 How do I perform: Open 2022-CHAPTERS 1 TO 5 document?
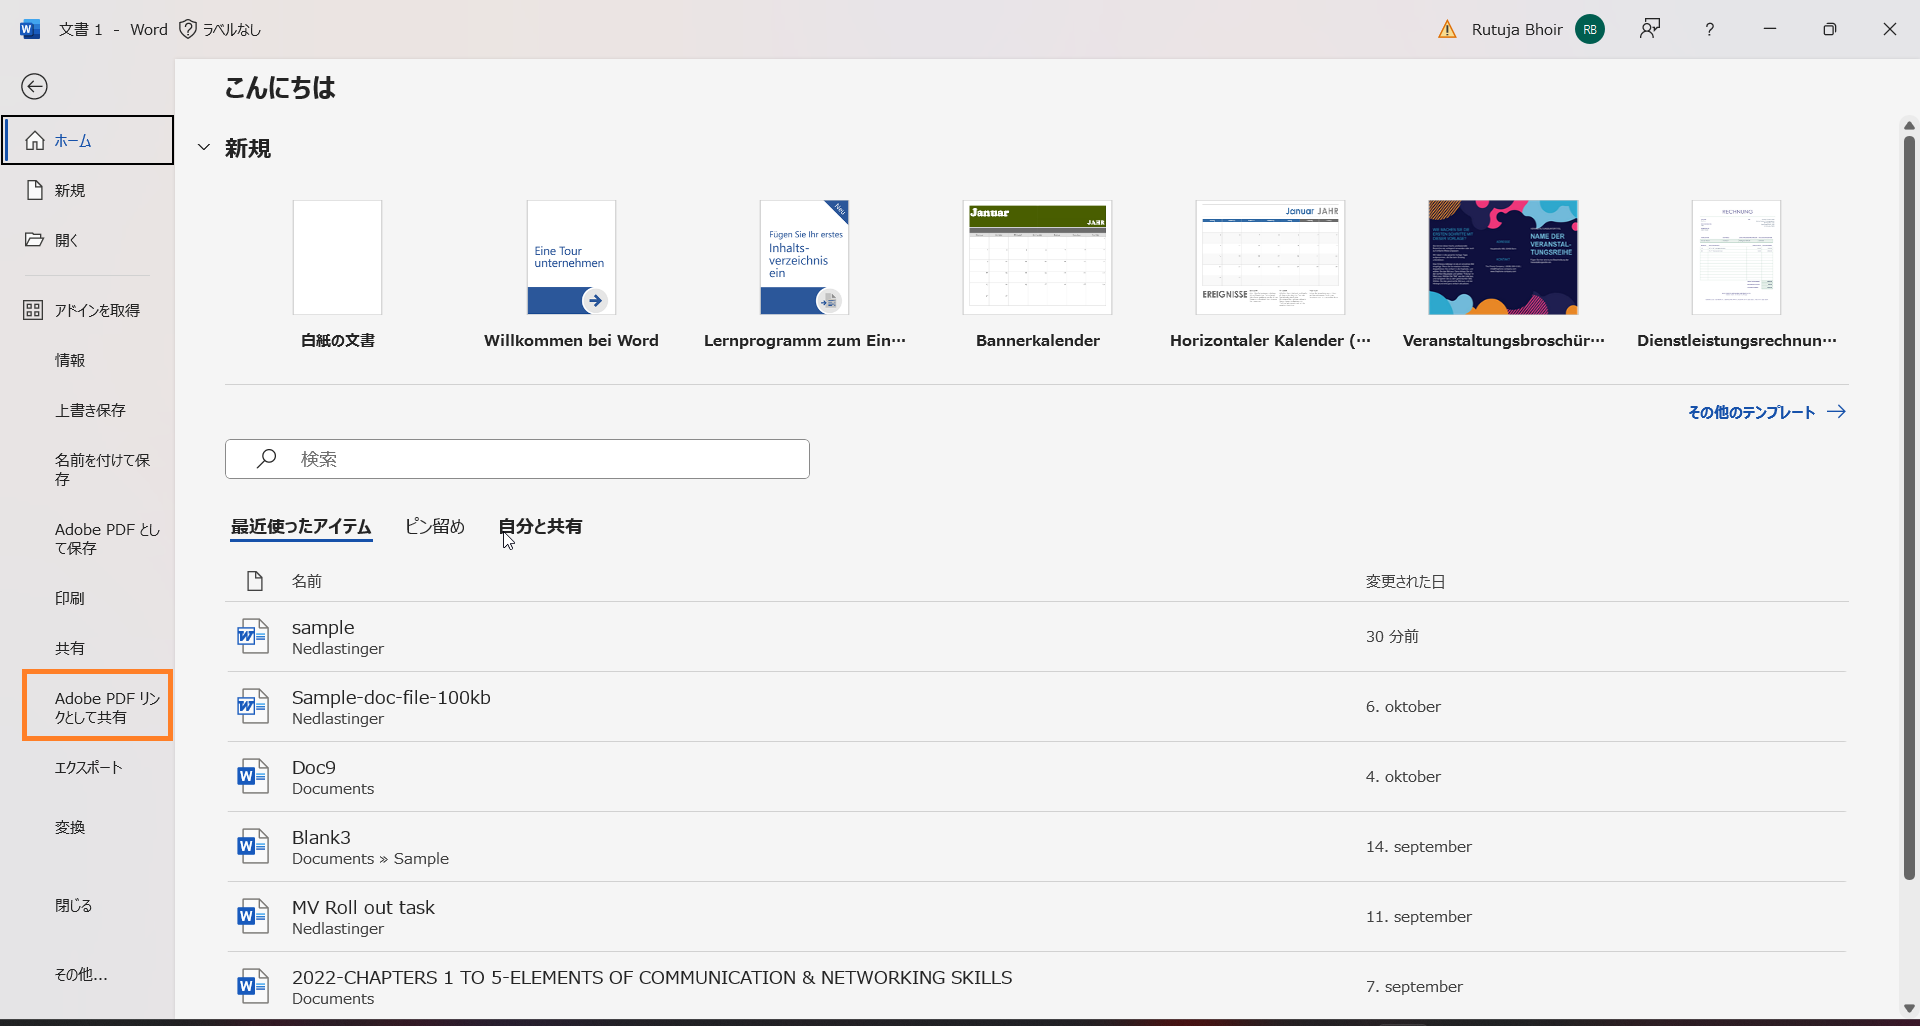click(x=1036, y=986)
